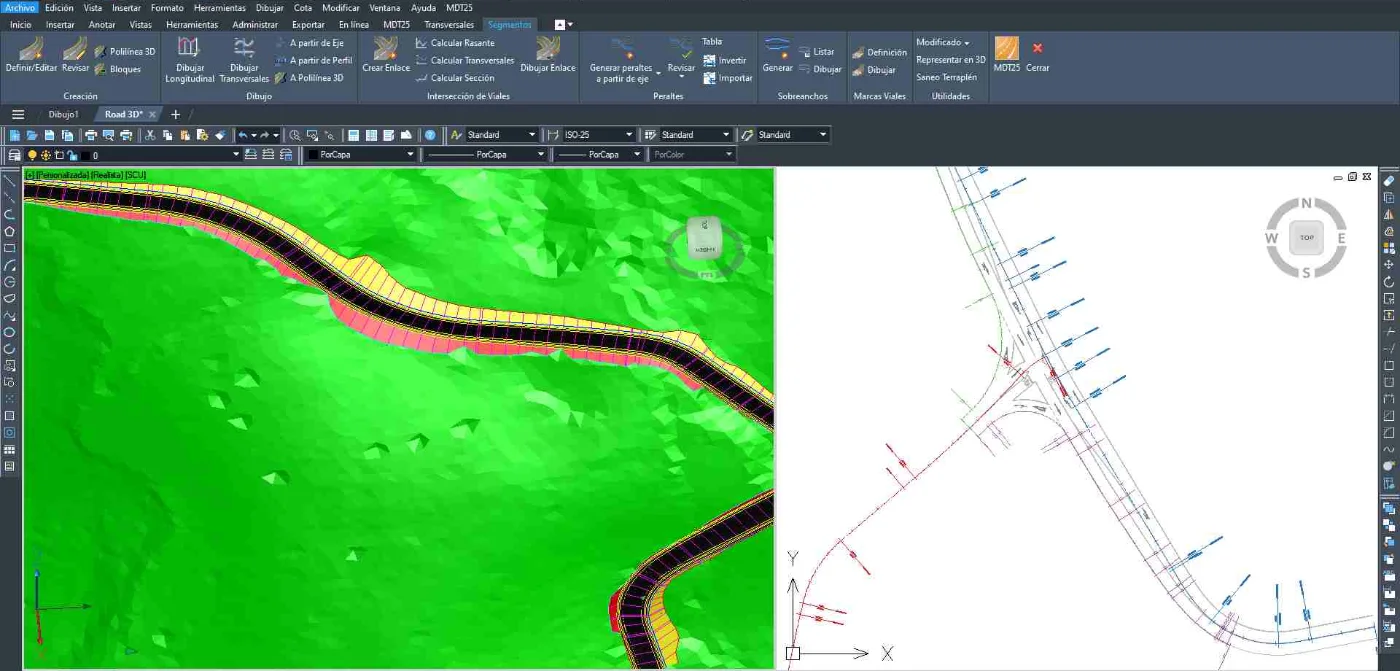Click Definición in Marcas Viales group
This screenshot has height=671, width=1400.
click(x=880, y=52)
